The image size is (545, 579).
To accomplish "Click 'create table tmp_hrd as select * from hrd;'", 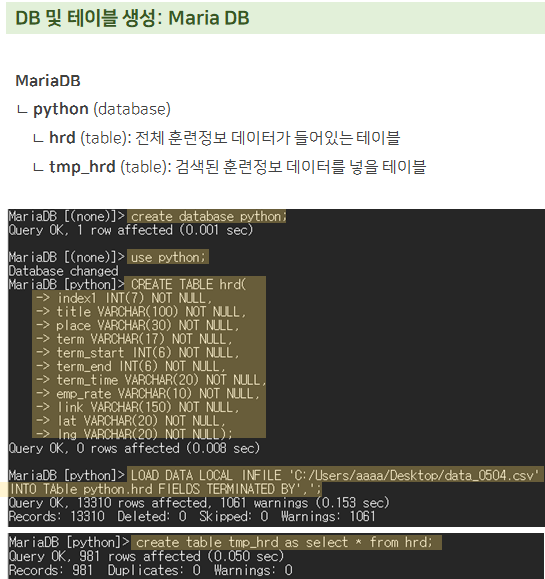I will coord(284,542).
